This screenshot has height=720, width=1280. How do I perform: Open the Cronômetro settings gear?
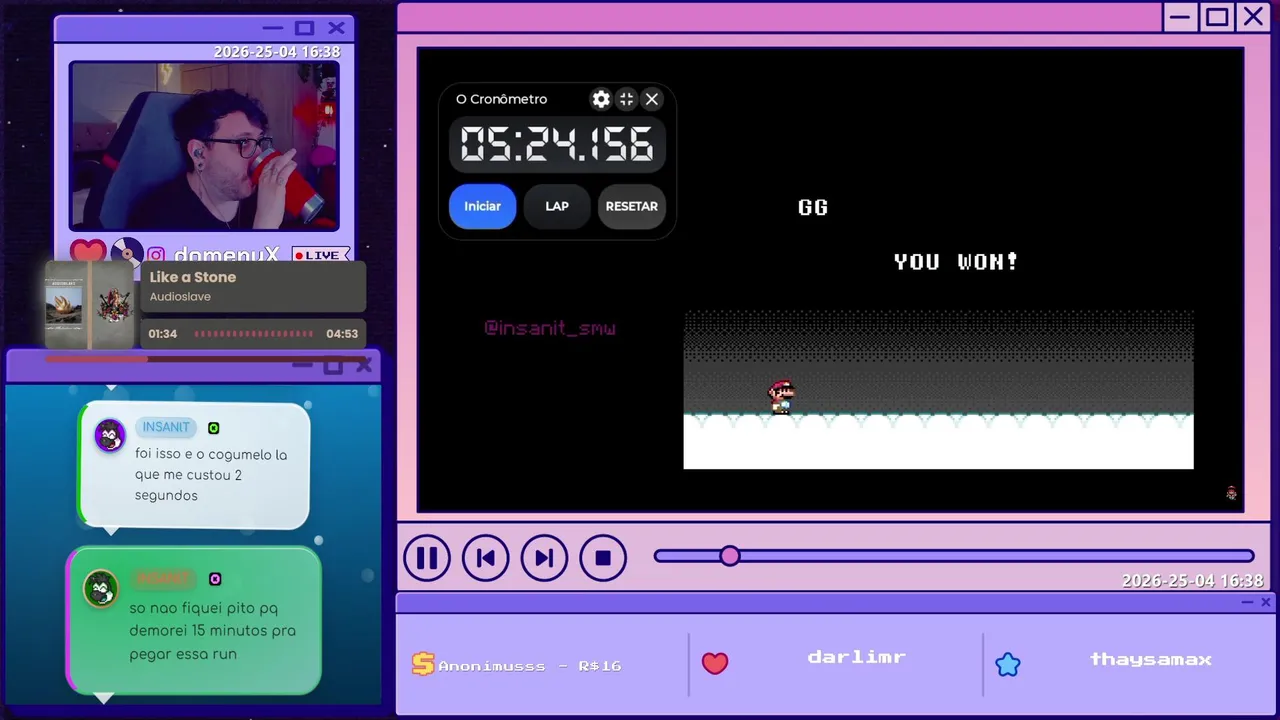pyautogui.click(x=601, y=99)
